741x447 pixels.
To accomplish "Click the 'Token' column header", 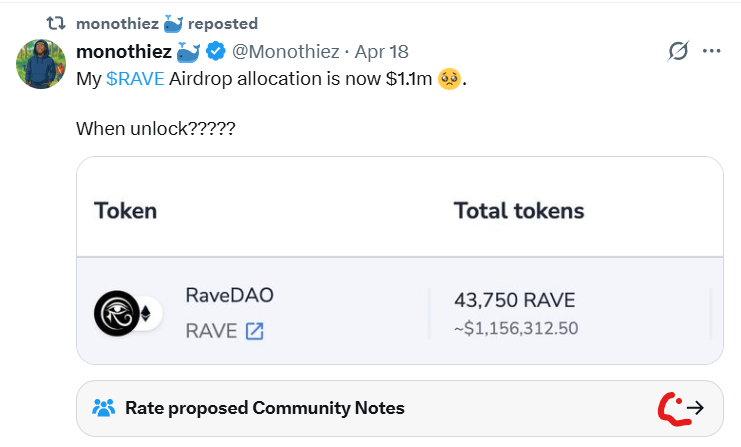I will 125,211.
